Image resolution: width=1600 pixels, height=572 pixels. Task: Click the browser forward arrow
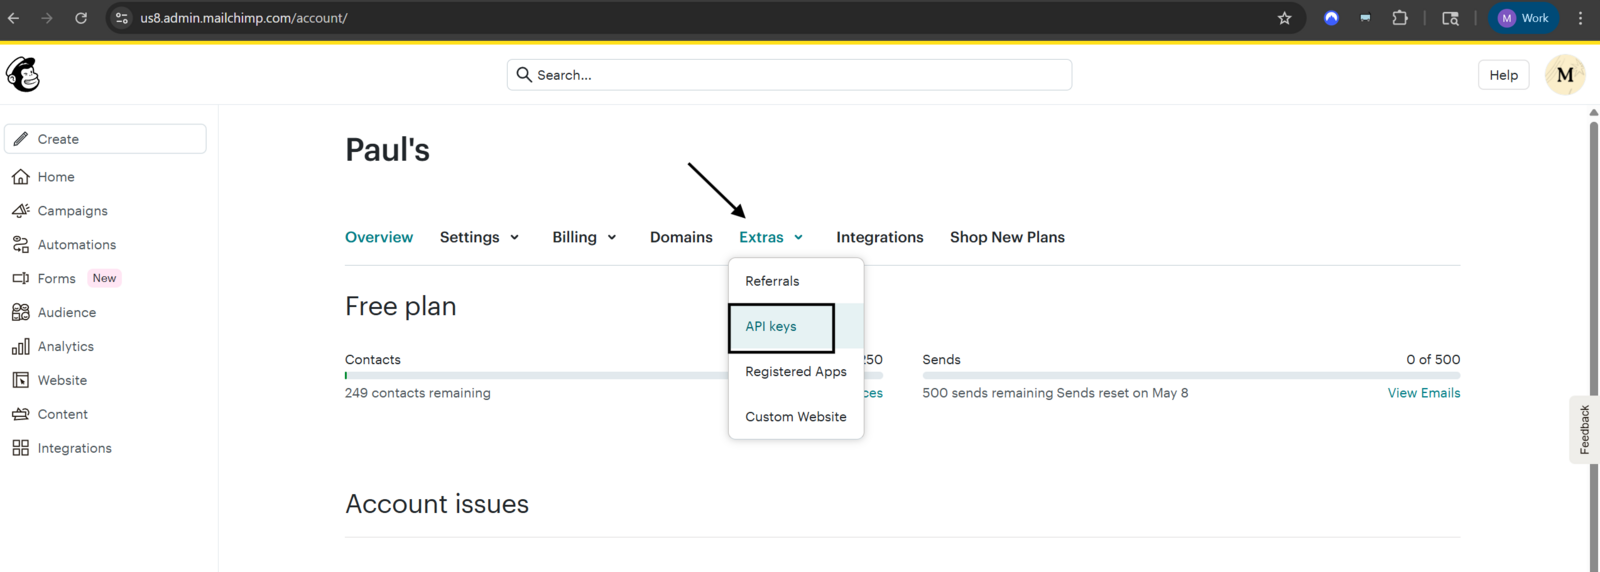[x=47, y=18]
